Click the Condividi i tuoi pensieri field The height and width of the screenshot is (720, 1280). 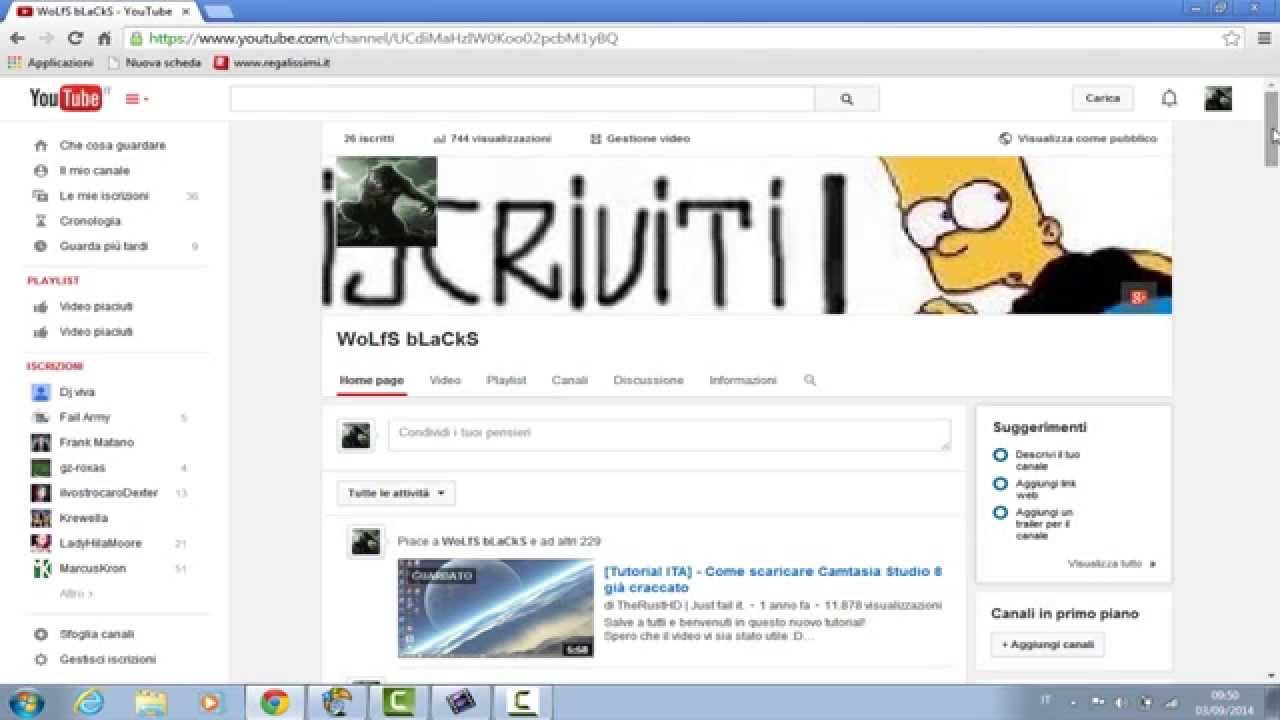669,434
